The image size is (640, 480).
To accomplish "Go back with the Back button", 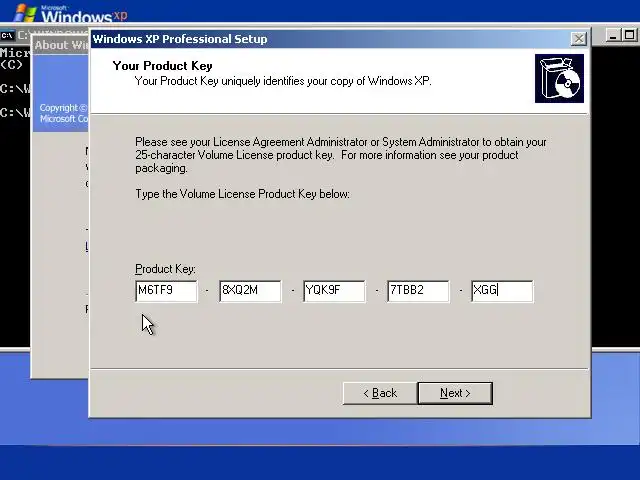I will point(380,393).
